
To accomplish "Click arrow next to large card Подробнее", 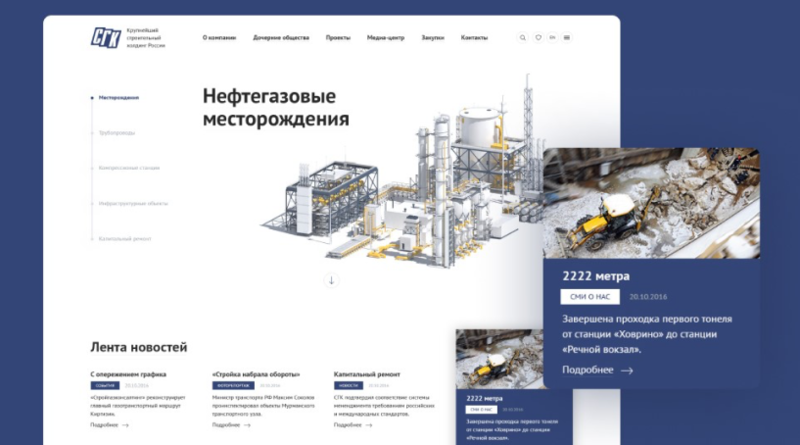I will [627, 370].
